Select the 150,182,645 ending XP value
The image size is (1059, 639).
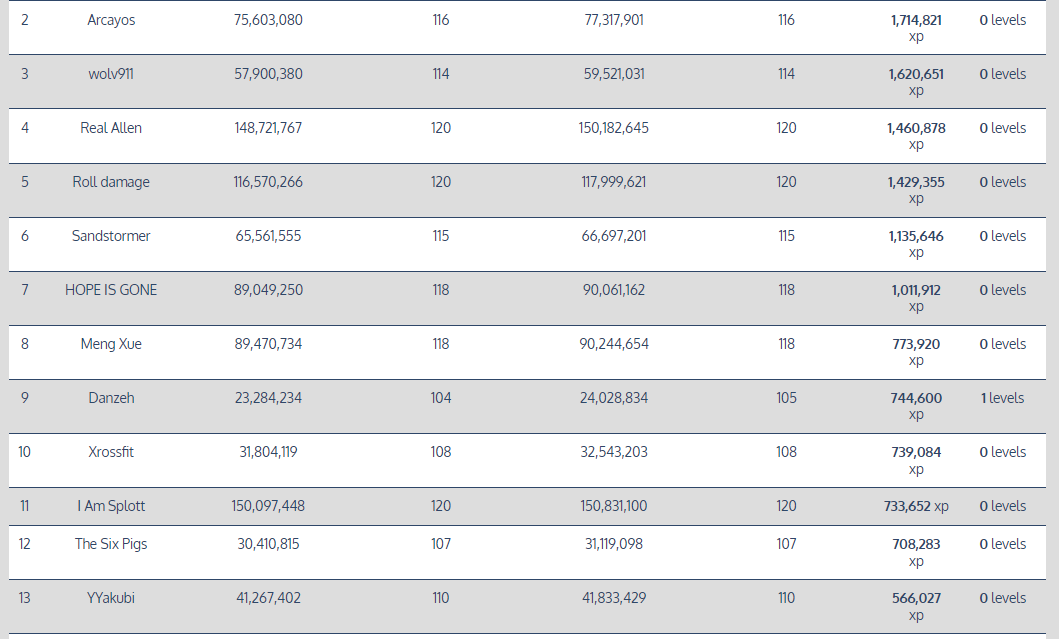[x=614, y=128]
